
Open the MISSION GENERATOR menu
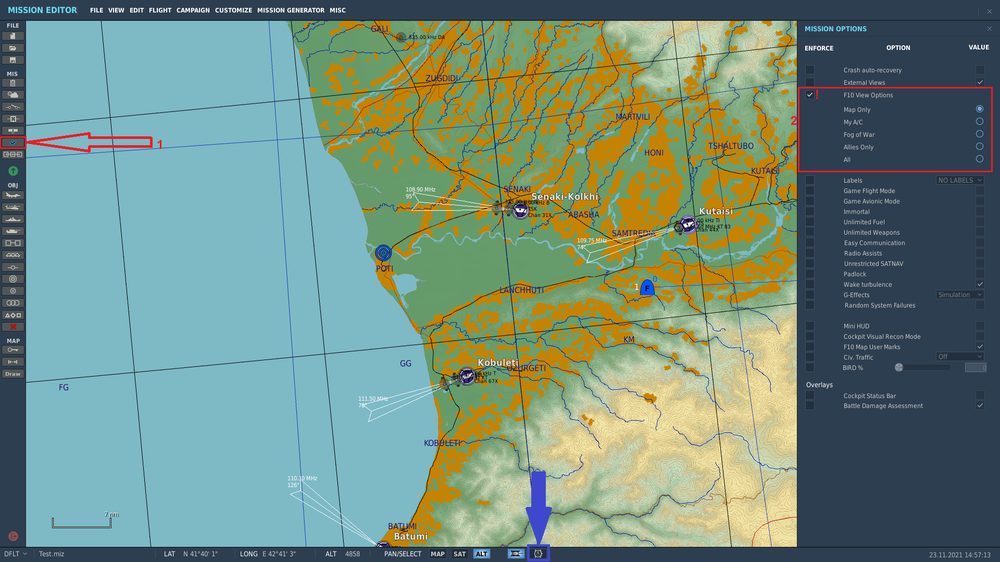click(291, 10)
